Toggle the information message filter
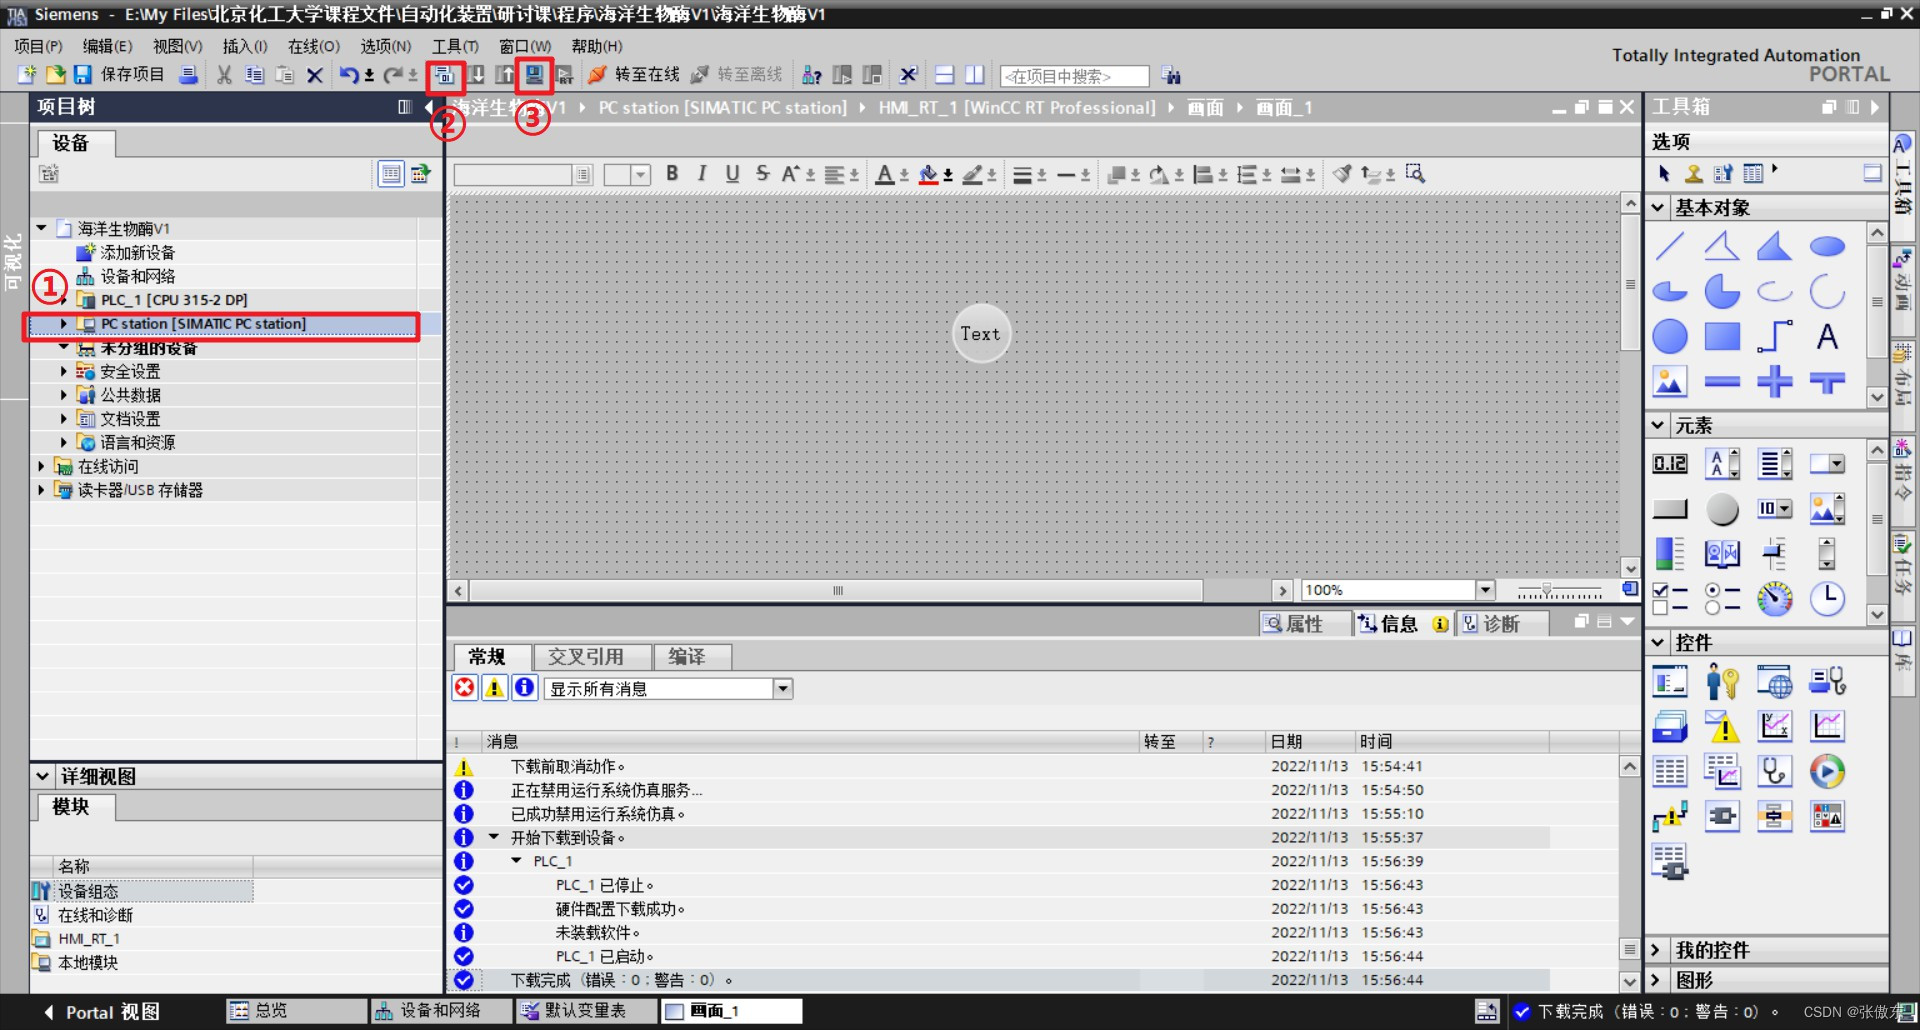The width and height of the screenshot is (1920, 1030). tap(524, 688)
